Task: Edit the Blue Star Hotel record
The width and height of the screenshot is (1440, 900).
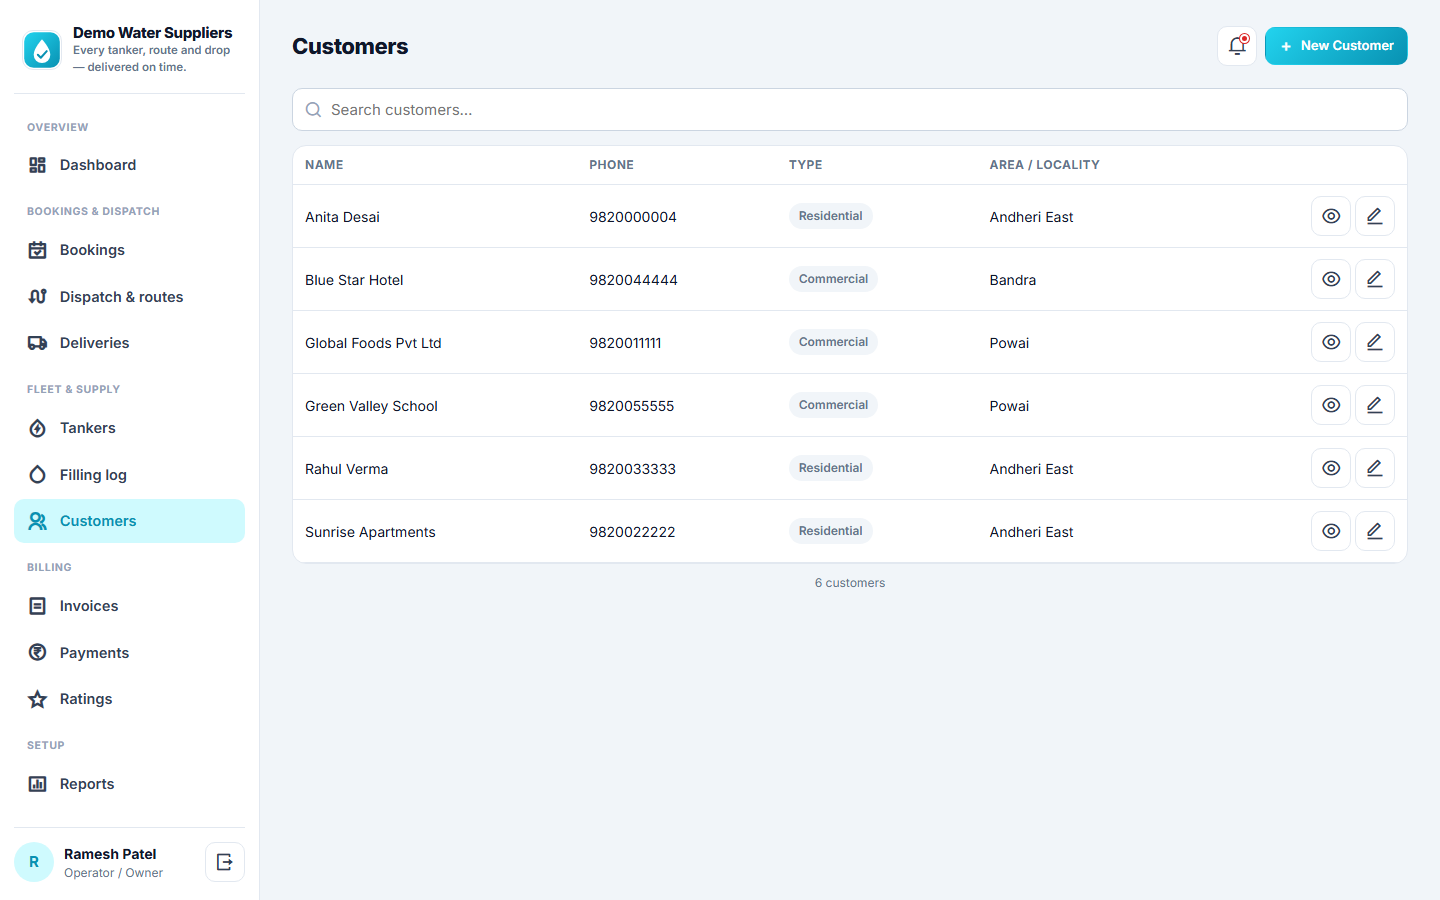Action: (x=1375, y=279)
